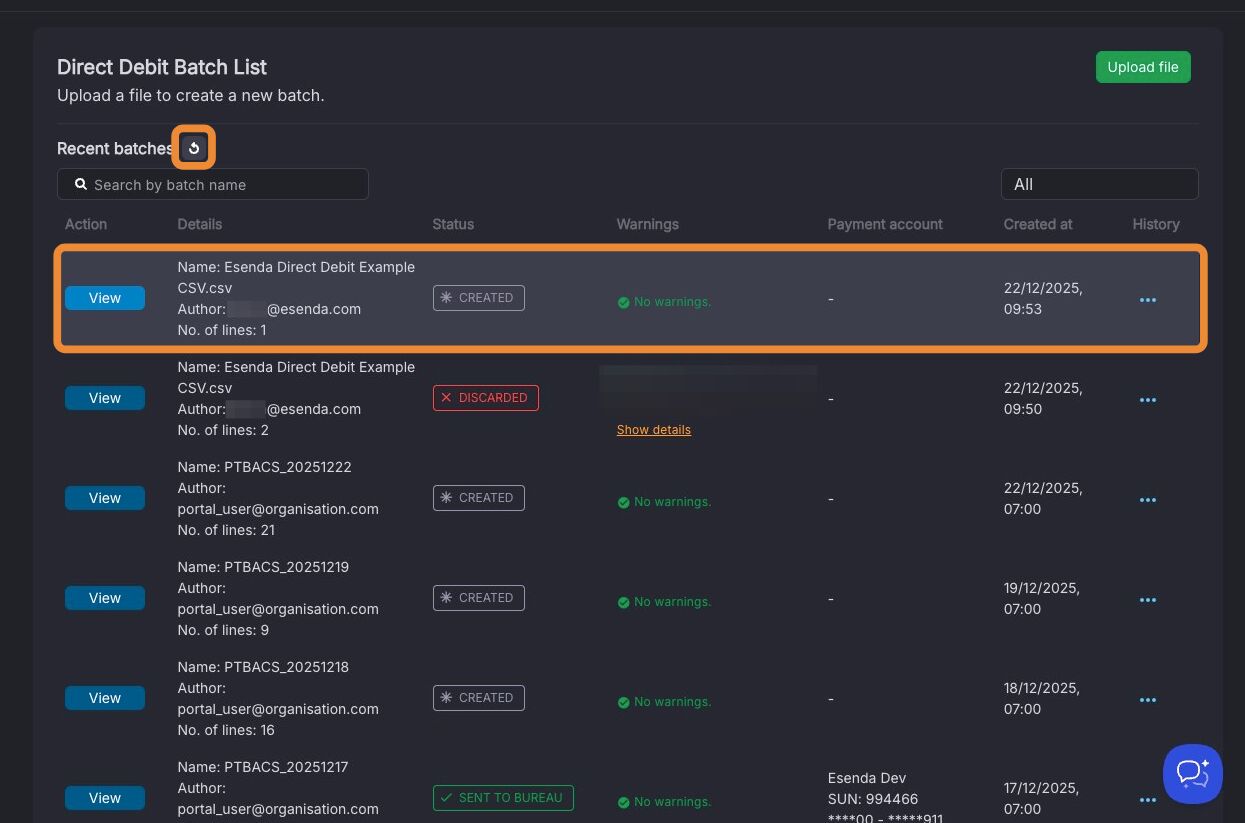
Task: Click CREATED badge of PTBACS_20251222
Action: click(479, 498)
